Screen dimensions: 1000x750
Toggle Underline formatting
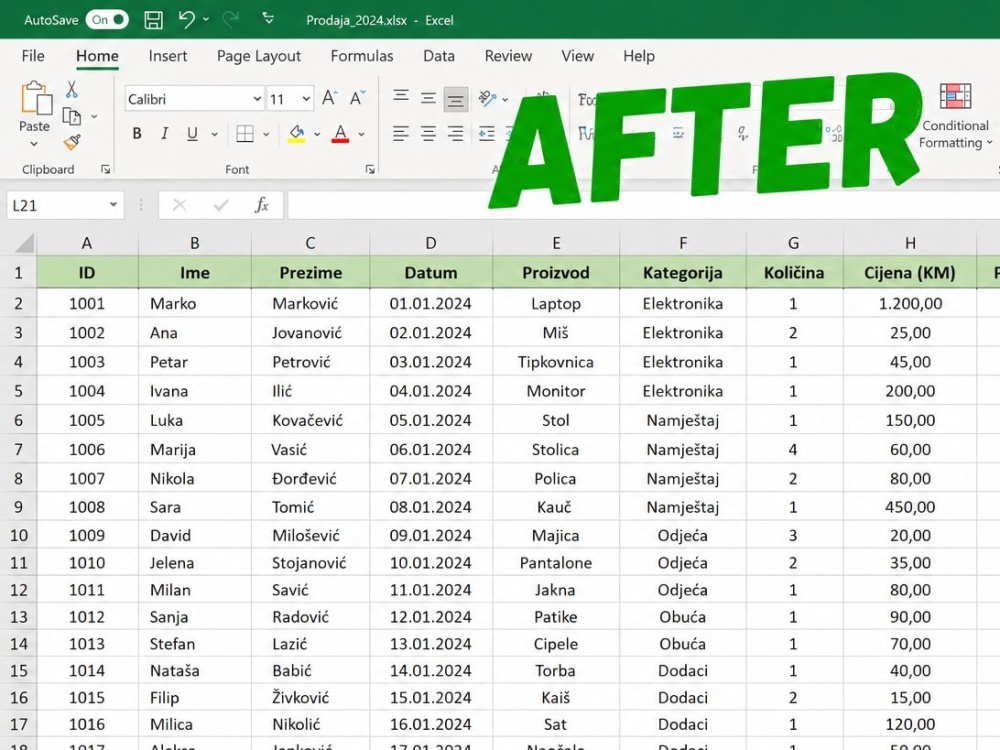point(192,133)
